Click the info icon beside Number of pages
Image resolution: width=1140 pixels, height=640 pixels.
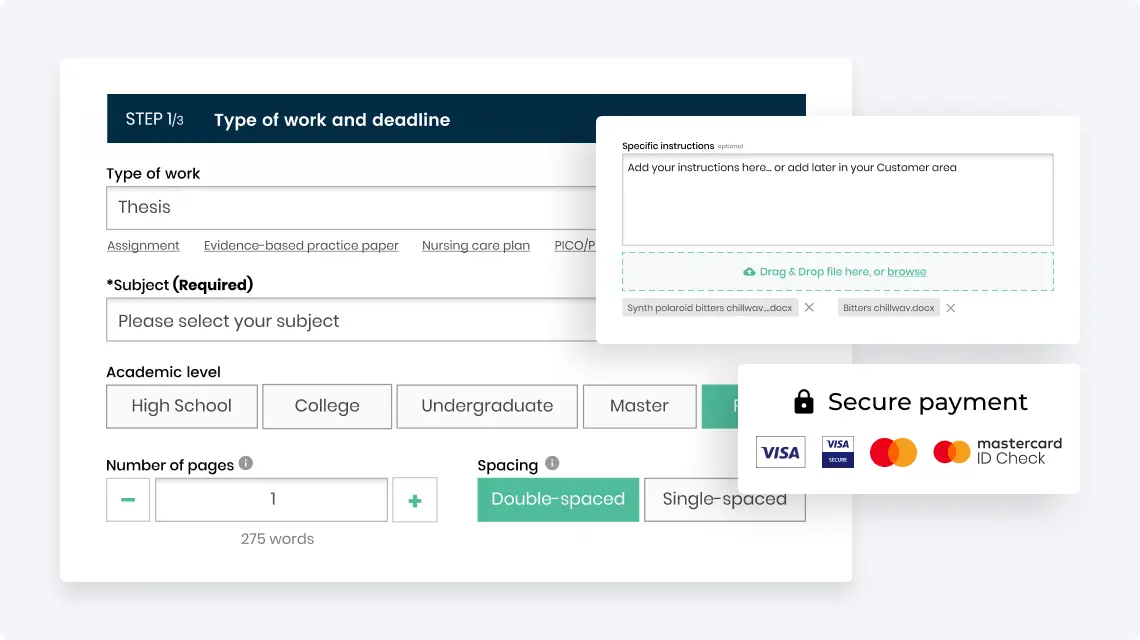246,463
